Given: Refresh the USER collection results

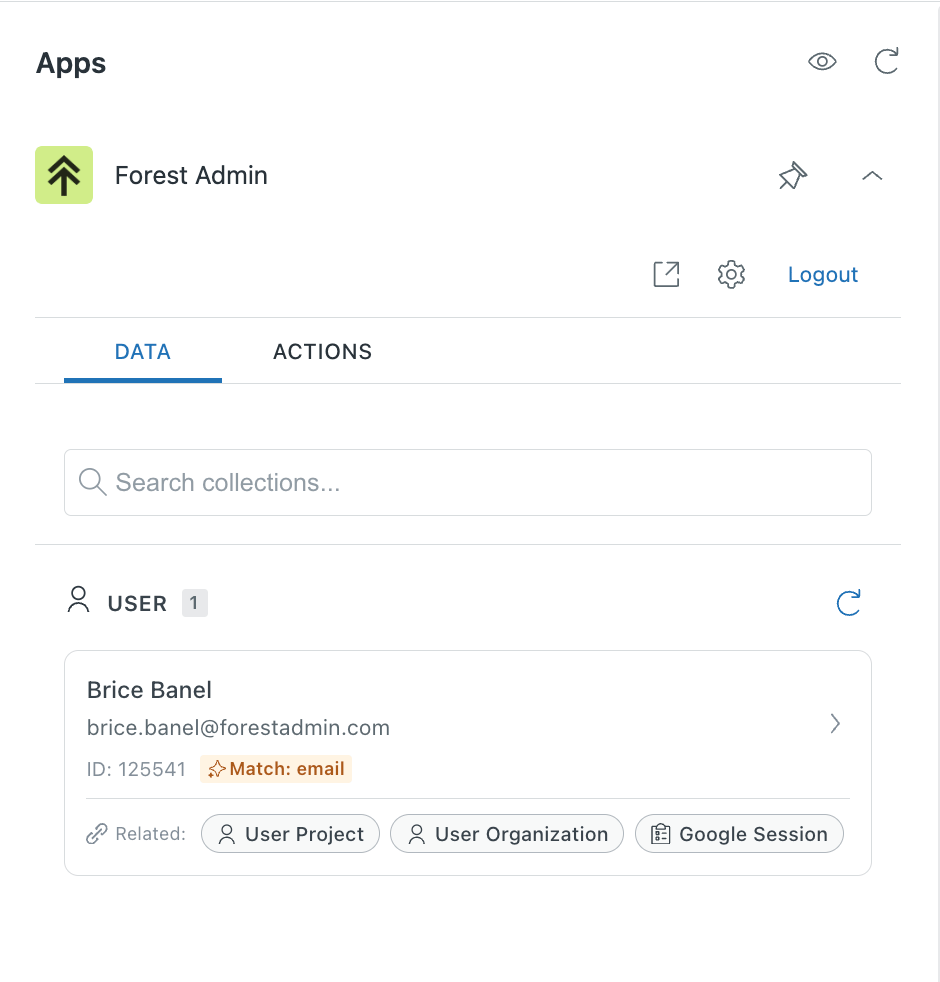Looking at the screenshot, I should pyautogui.click(x=849, y=602).
